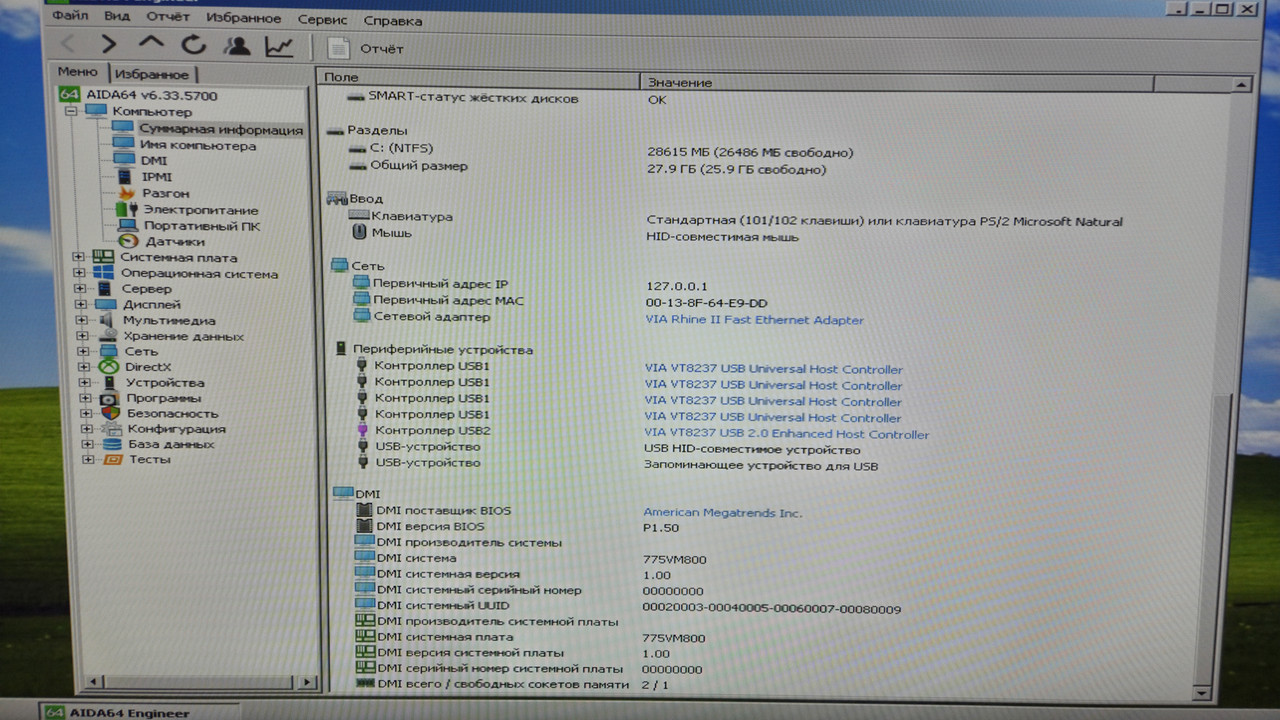Click the Конфигурация tree item icon
Viewport: 1280px width, 720px height.
click(x=110, y=429)
